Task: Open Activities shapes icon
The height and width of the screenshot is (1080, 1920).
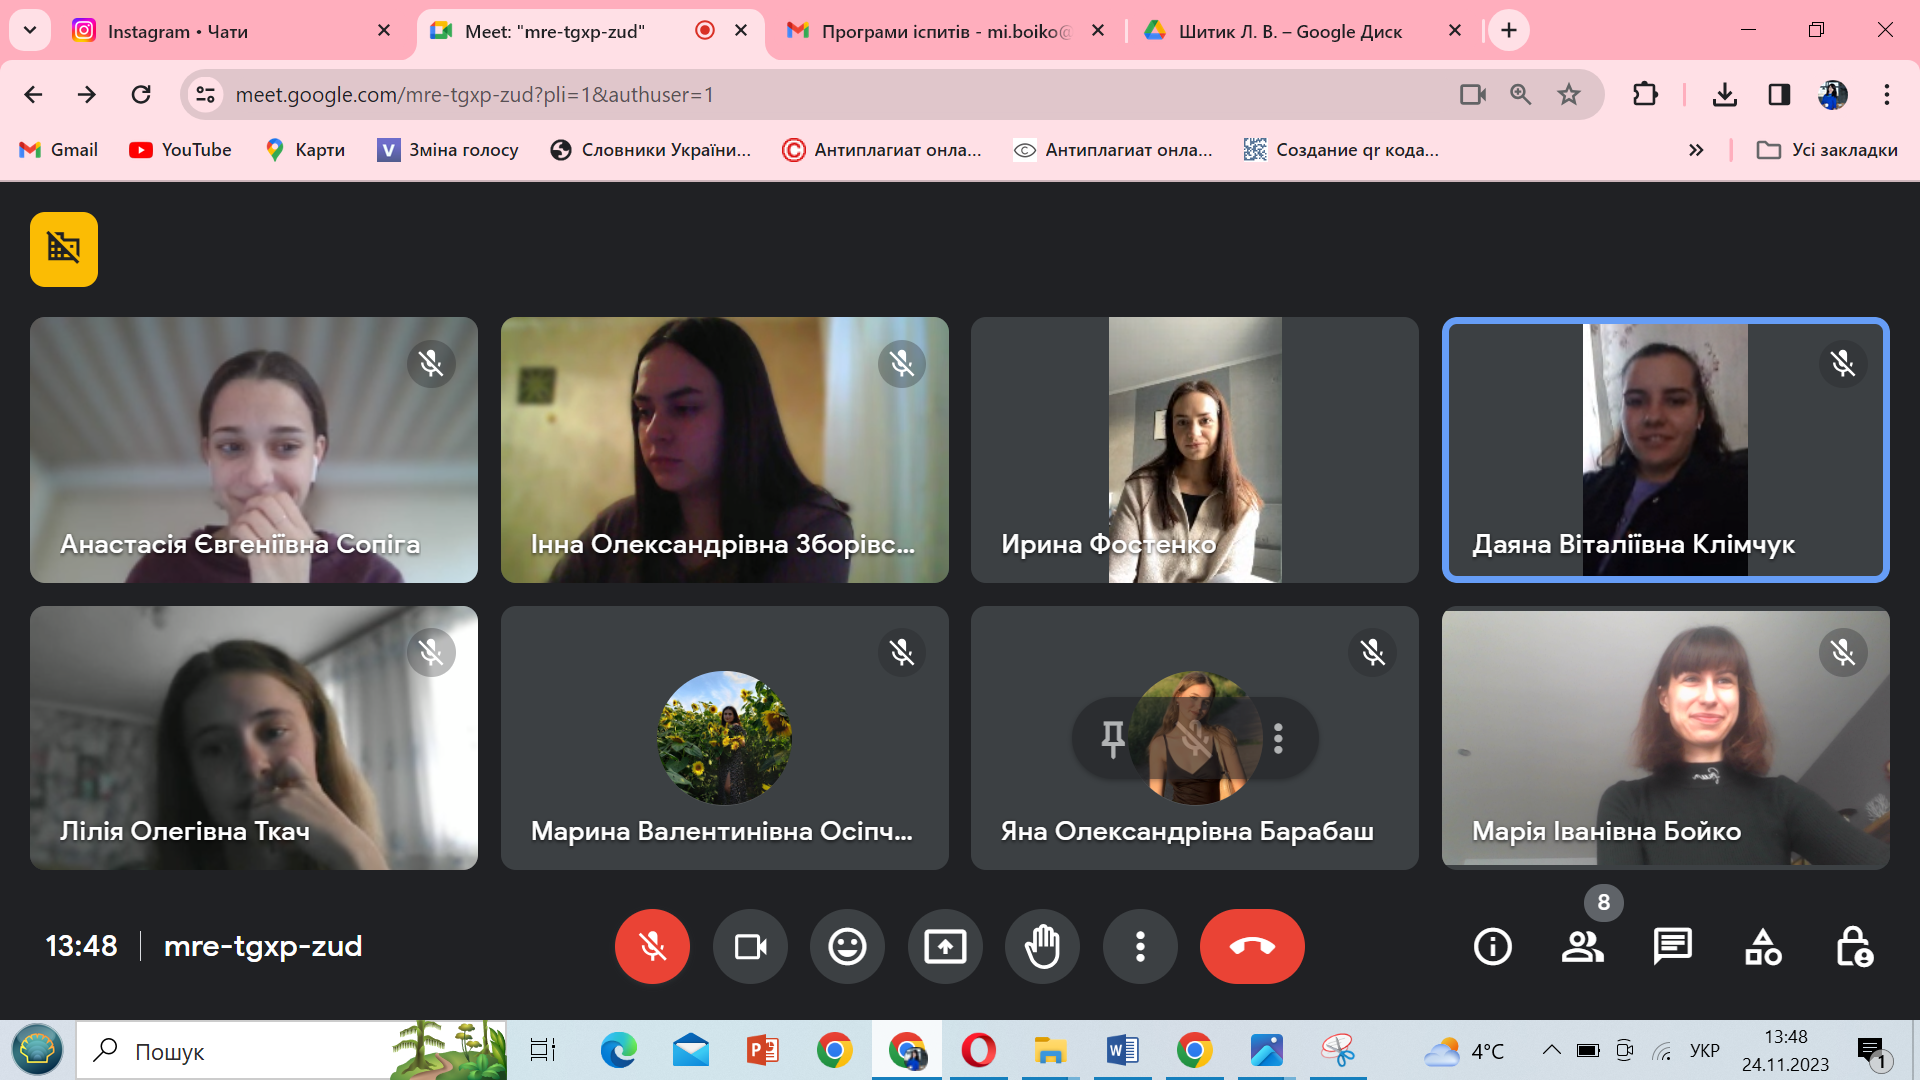Action: [1763, 946]
